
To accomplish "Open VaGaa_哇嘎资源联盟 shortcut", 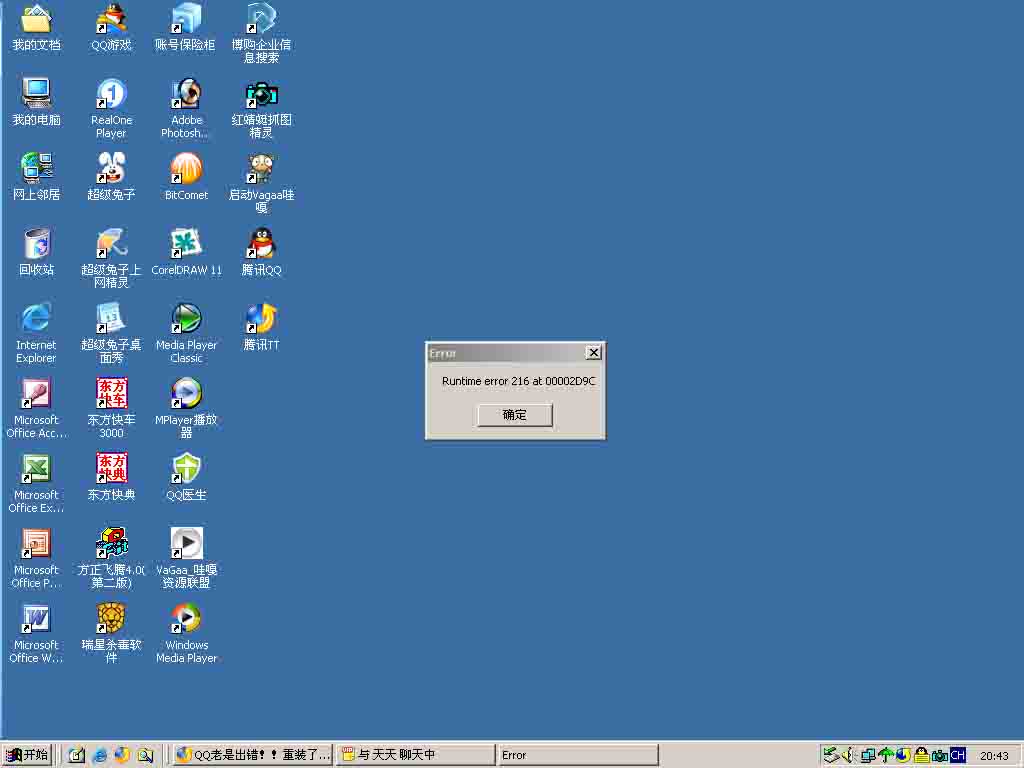I will click(x=186, y=543).
